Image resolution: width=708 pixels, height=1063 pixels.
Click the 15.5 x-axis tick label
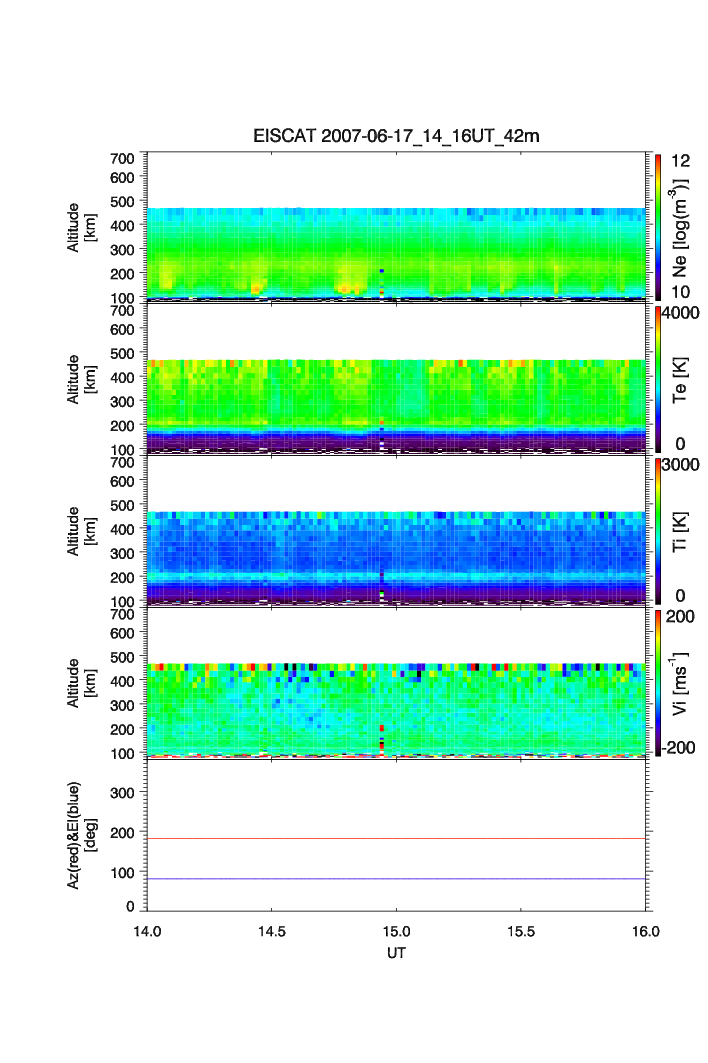point(522,930)
